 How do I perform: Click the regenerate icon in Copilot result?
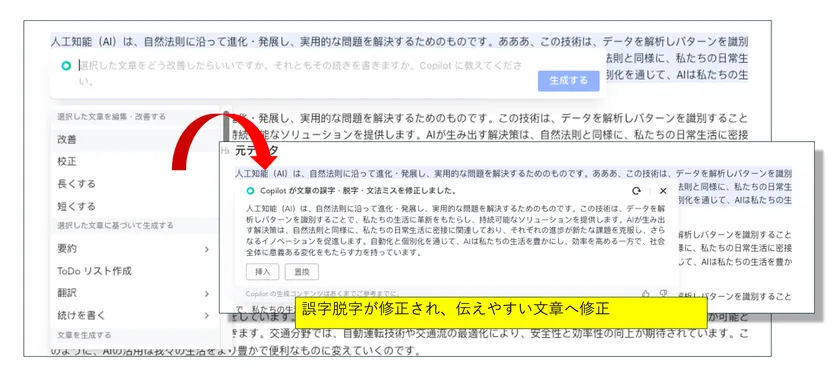(x=636, y=191)
